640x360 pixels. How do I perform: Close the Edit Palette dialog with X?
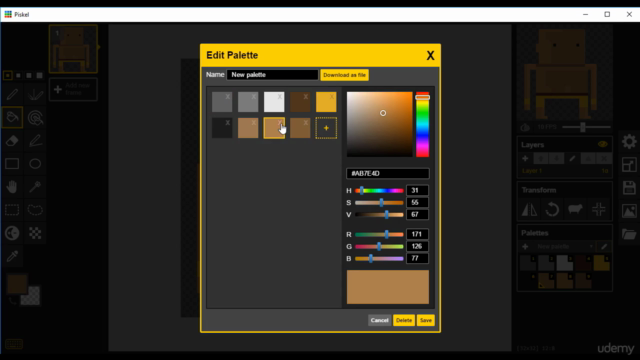[x=430, y=56]
